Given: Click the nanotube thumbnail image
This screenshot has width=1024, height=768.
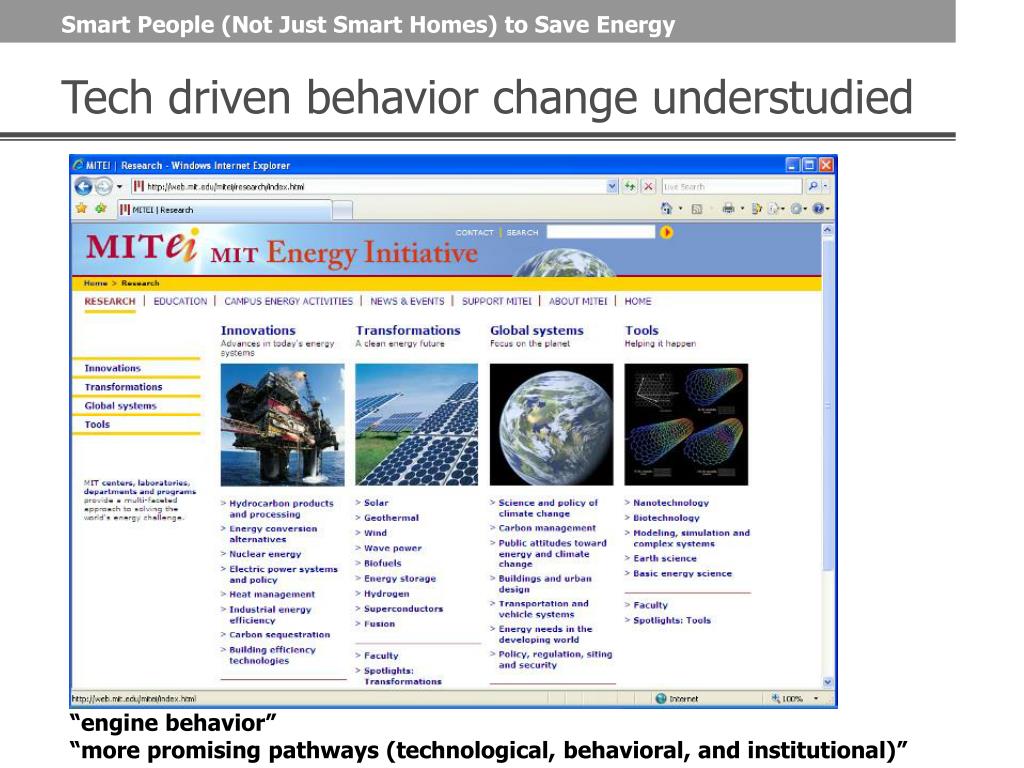Looking at the screenshot, I should 686,424.
